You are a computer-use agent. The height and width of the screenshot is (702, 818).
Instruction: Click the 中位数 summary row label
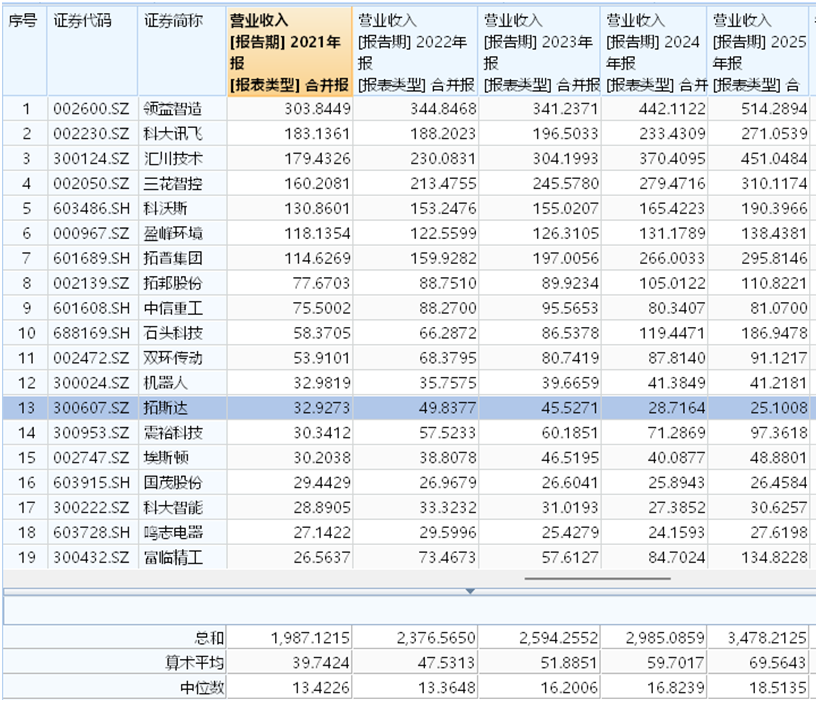coord(202,688)
